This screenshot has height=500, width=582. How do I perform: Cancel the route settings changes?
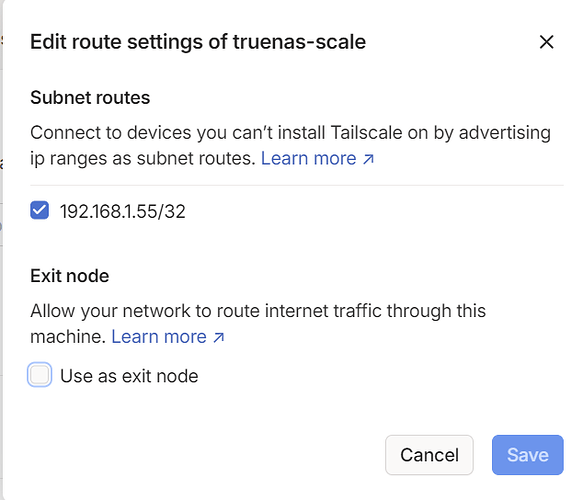click(x=429, y=455)
